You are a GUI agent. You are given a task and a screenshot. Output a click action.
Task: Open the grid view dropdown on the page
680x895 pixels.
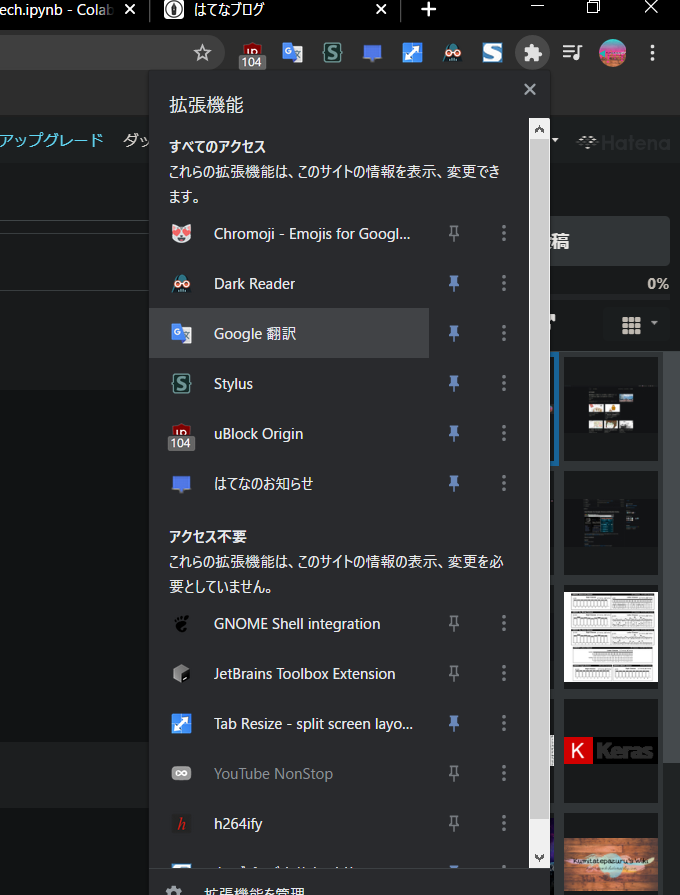tap(639, 325)
